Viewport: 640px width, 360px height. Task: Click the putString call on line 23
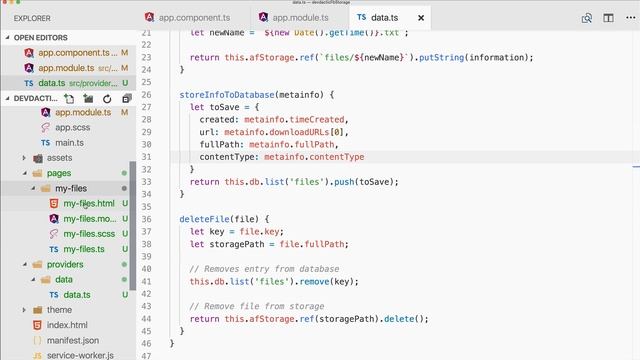(x=442, y=58)
